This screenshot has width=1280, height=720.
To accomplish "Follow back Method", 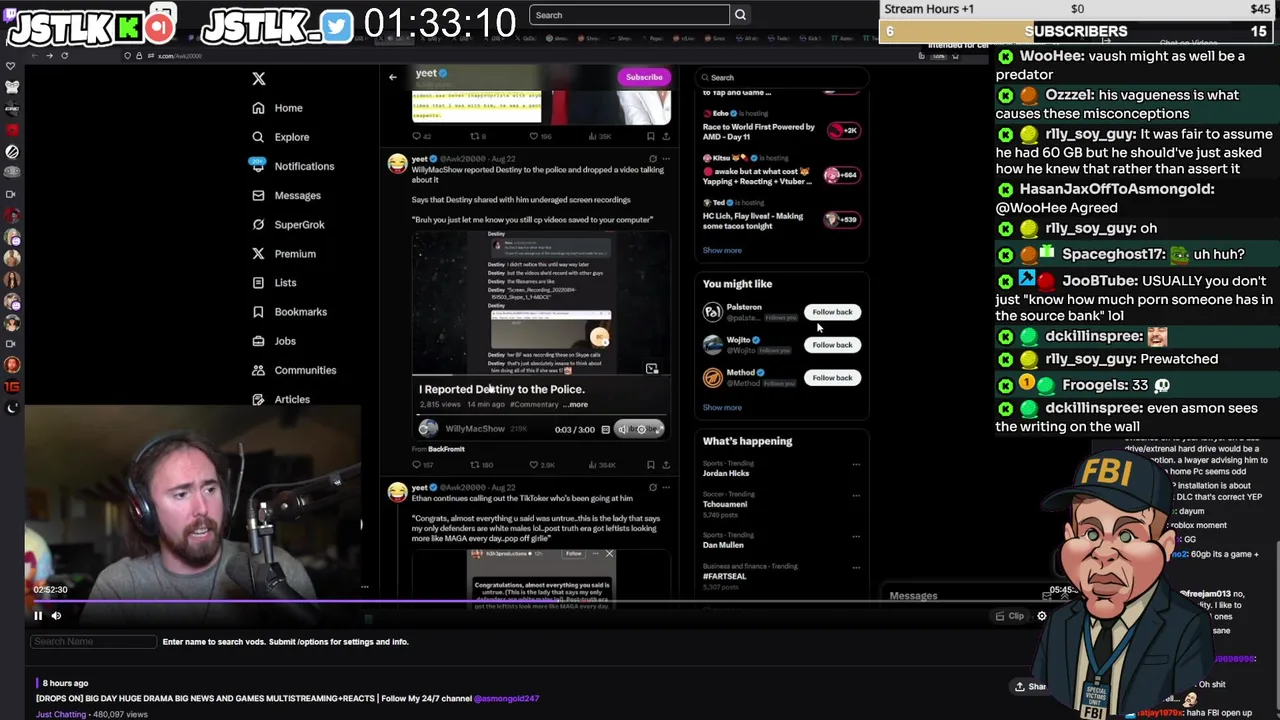I will 832,378.
